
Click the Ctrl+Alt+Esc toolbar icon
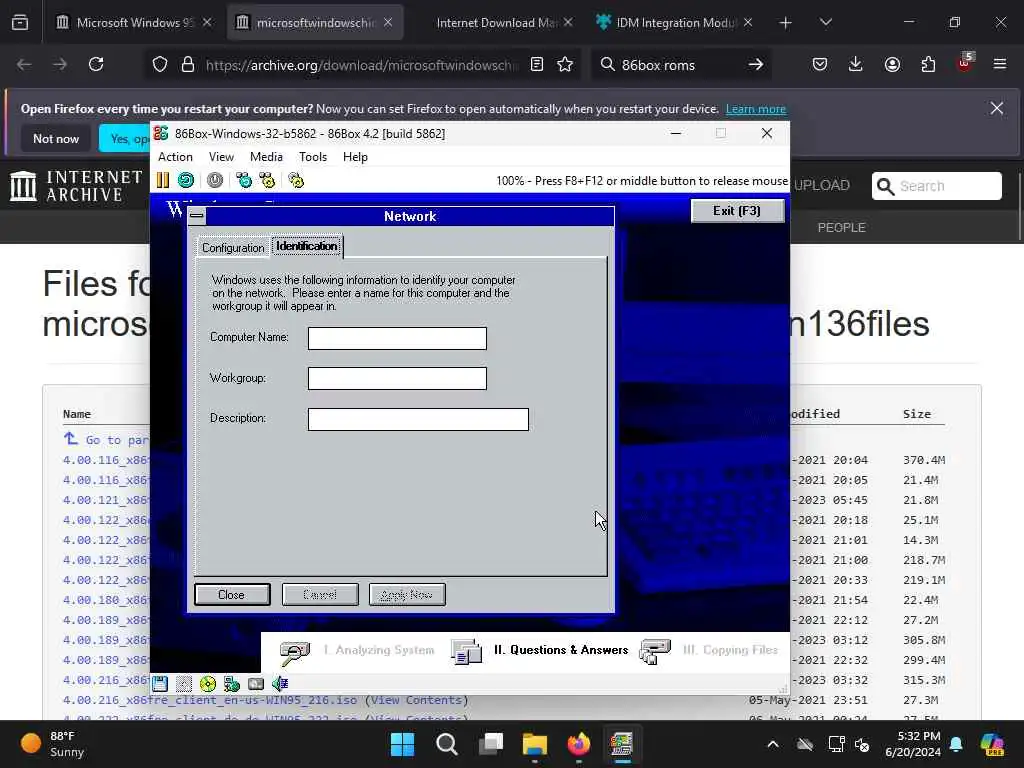(x=267, y=180)
